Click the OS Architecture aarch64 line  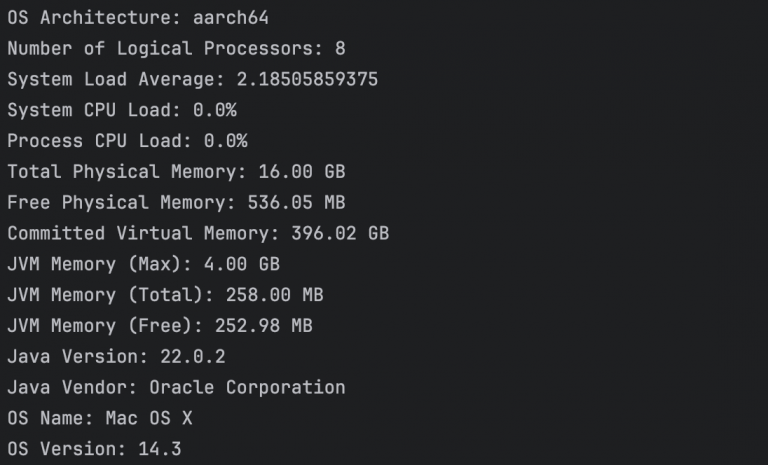click(137, 18)
